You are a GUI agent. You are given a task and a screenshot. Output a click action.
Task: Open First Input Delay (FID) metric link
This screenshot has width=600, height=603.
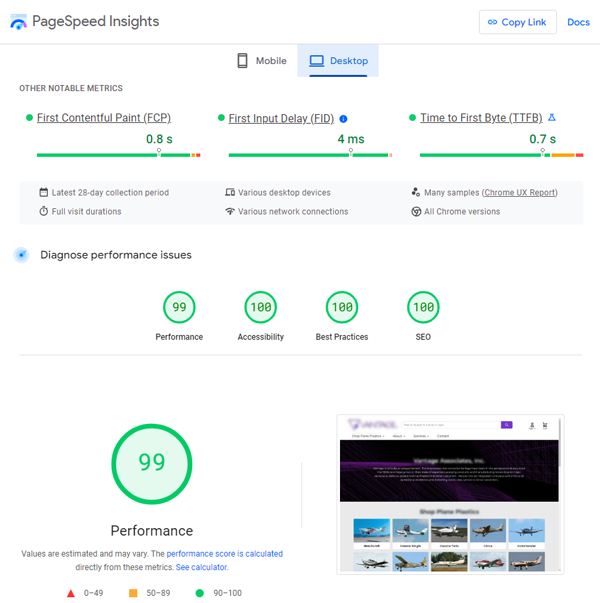(282, 118)
